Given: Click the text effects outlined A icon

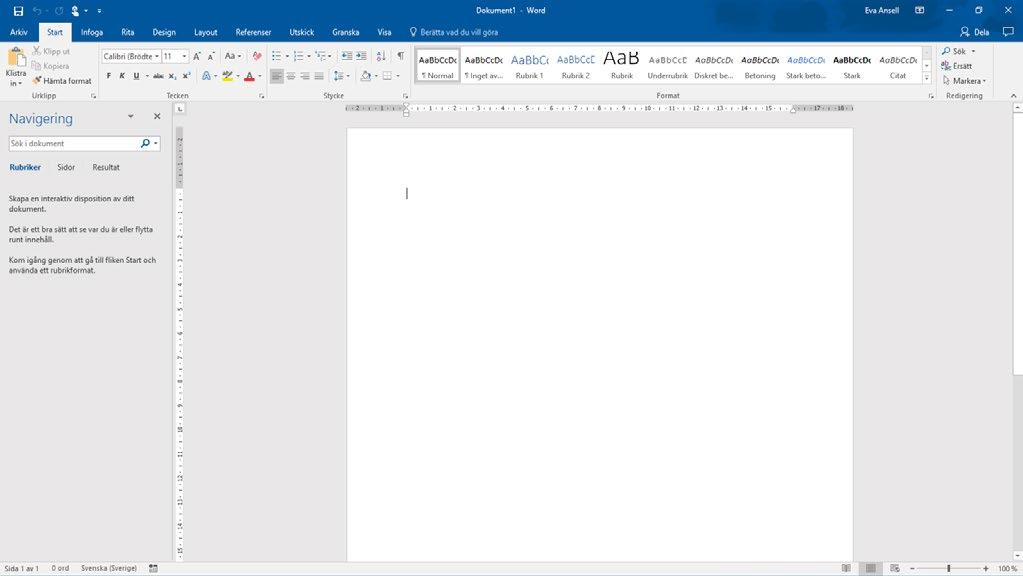Looking at the screenshot, I should pyautogui.click(x=206, y=76).
